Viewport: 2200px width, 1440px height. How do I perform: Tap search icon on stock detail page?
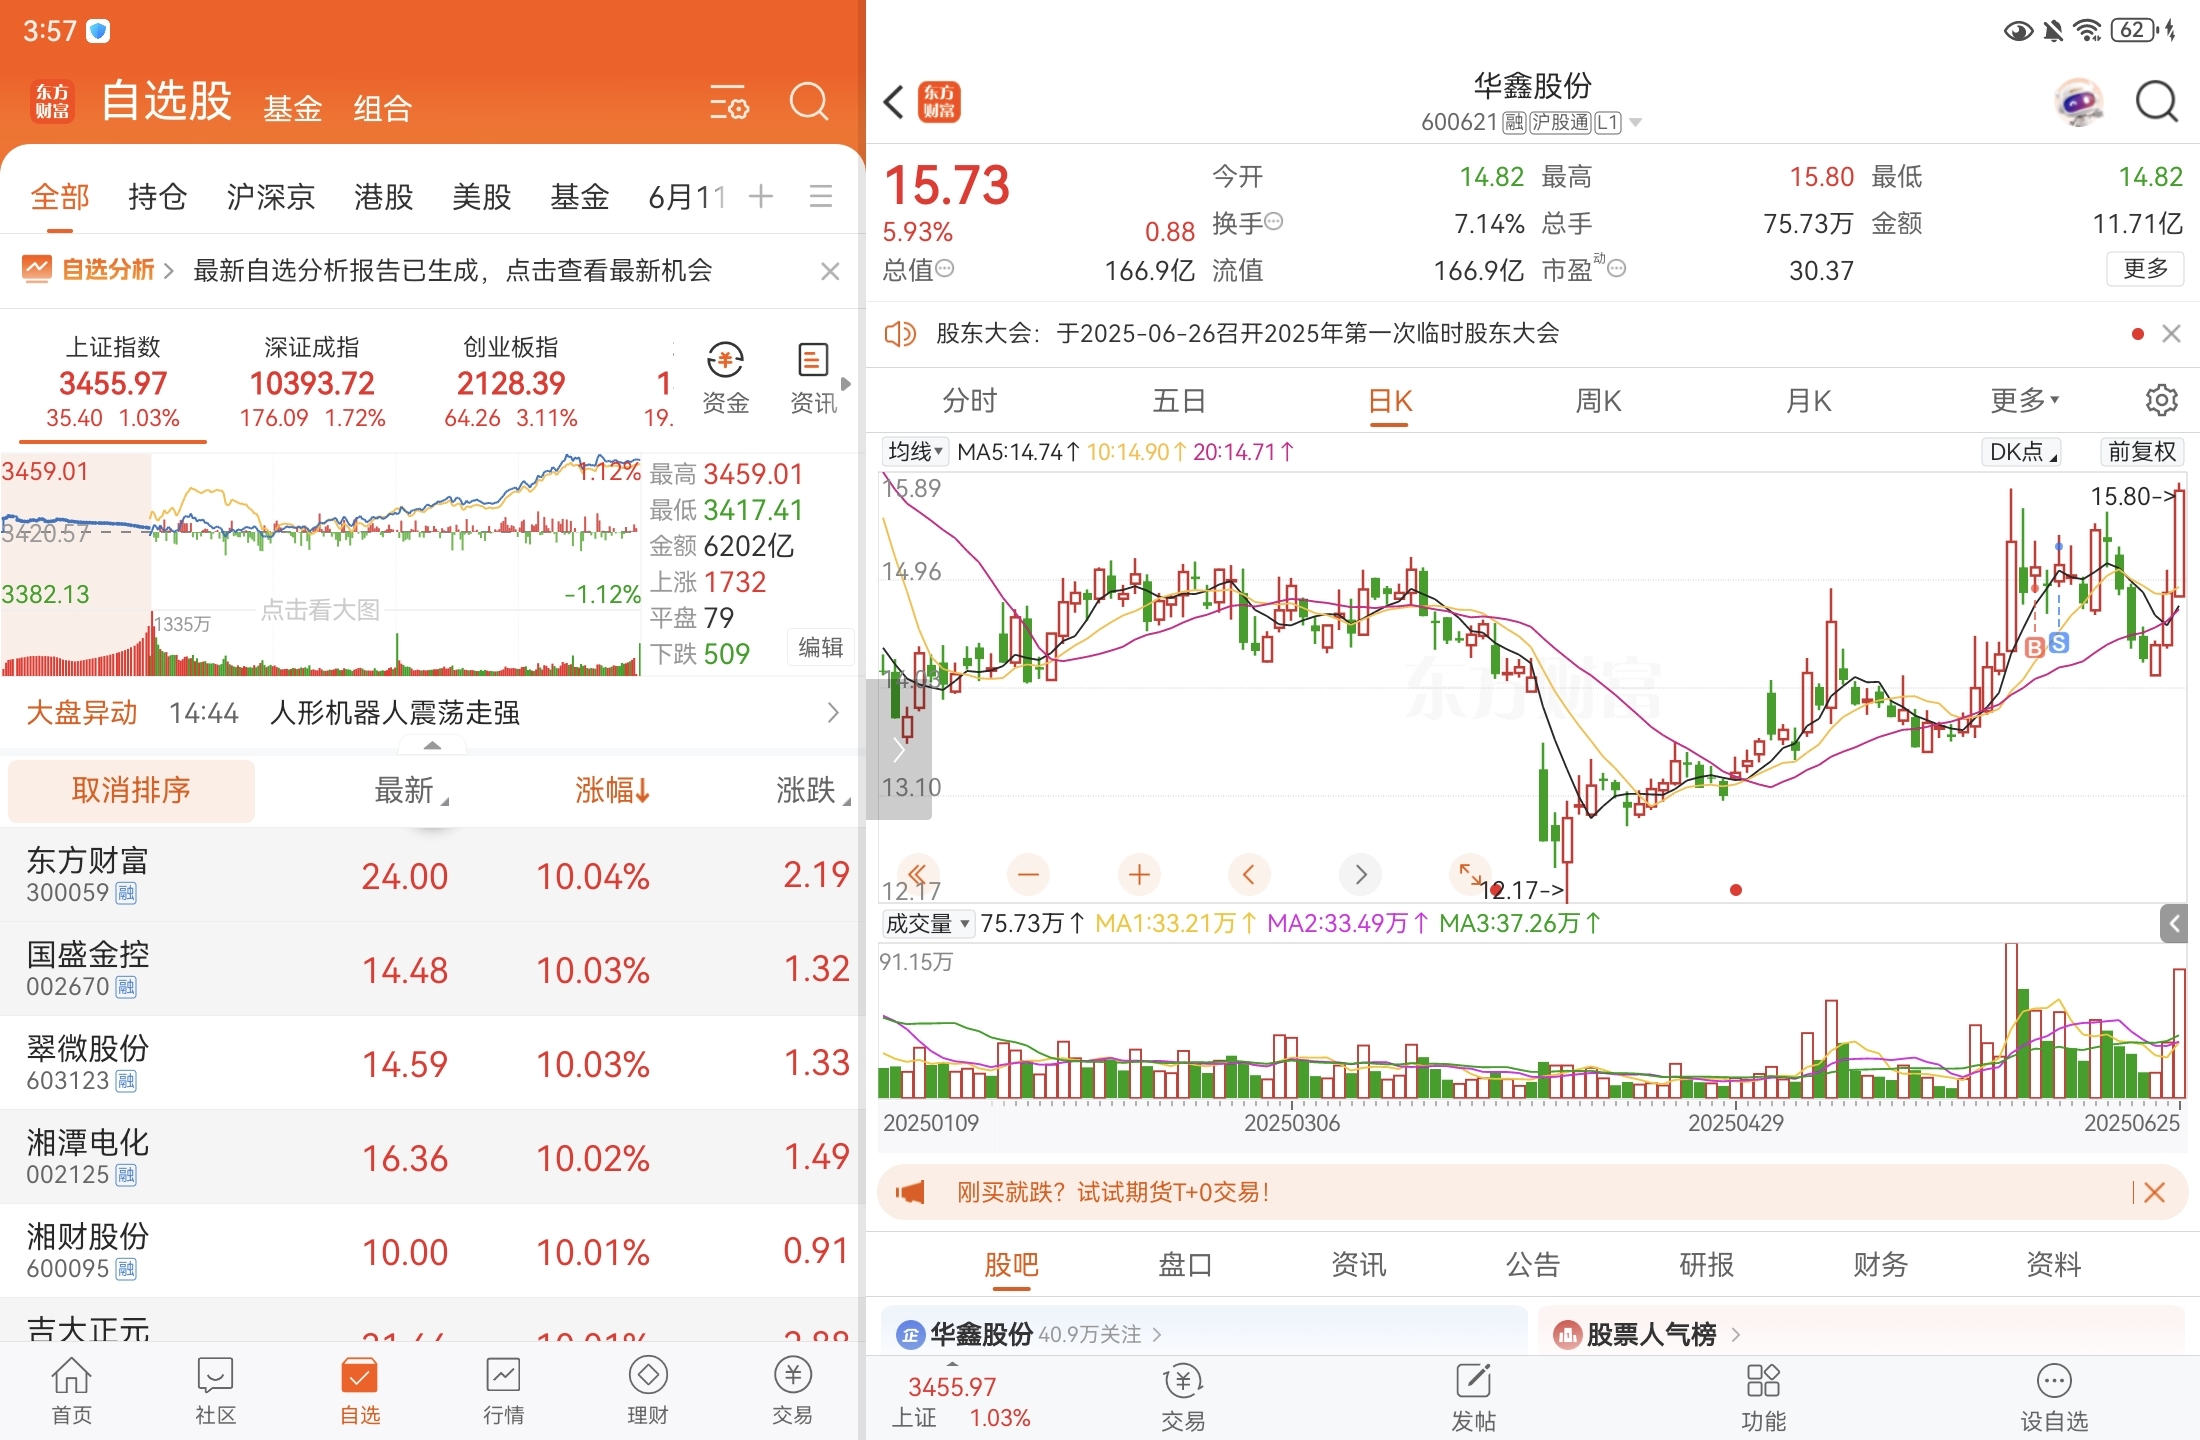pos(2157,101)
